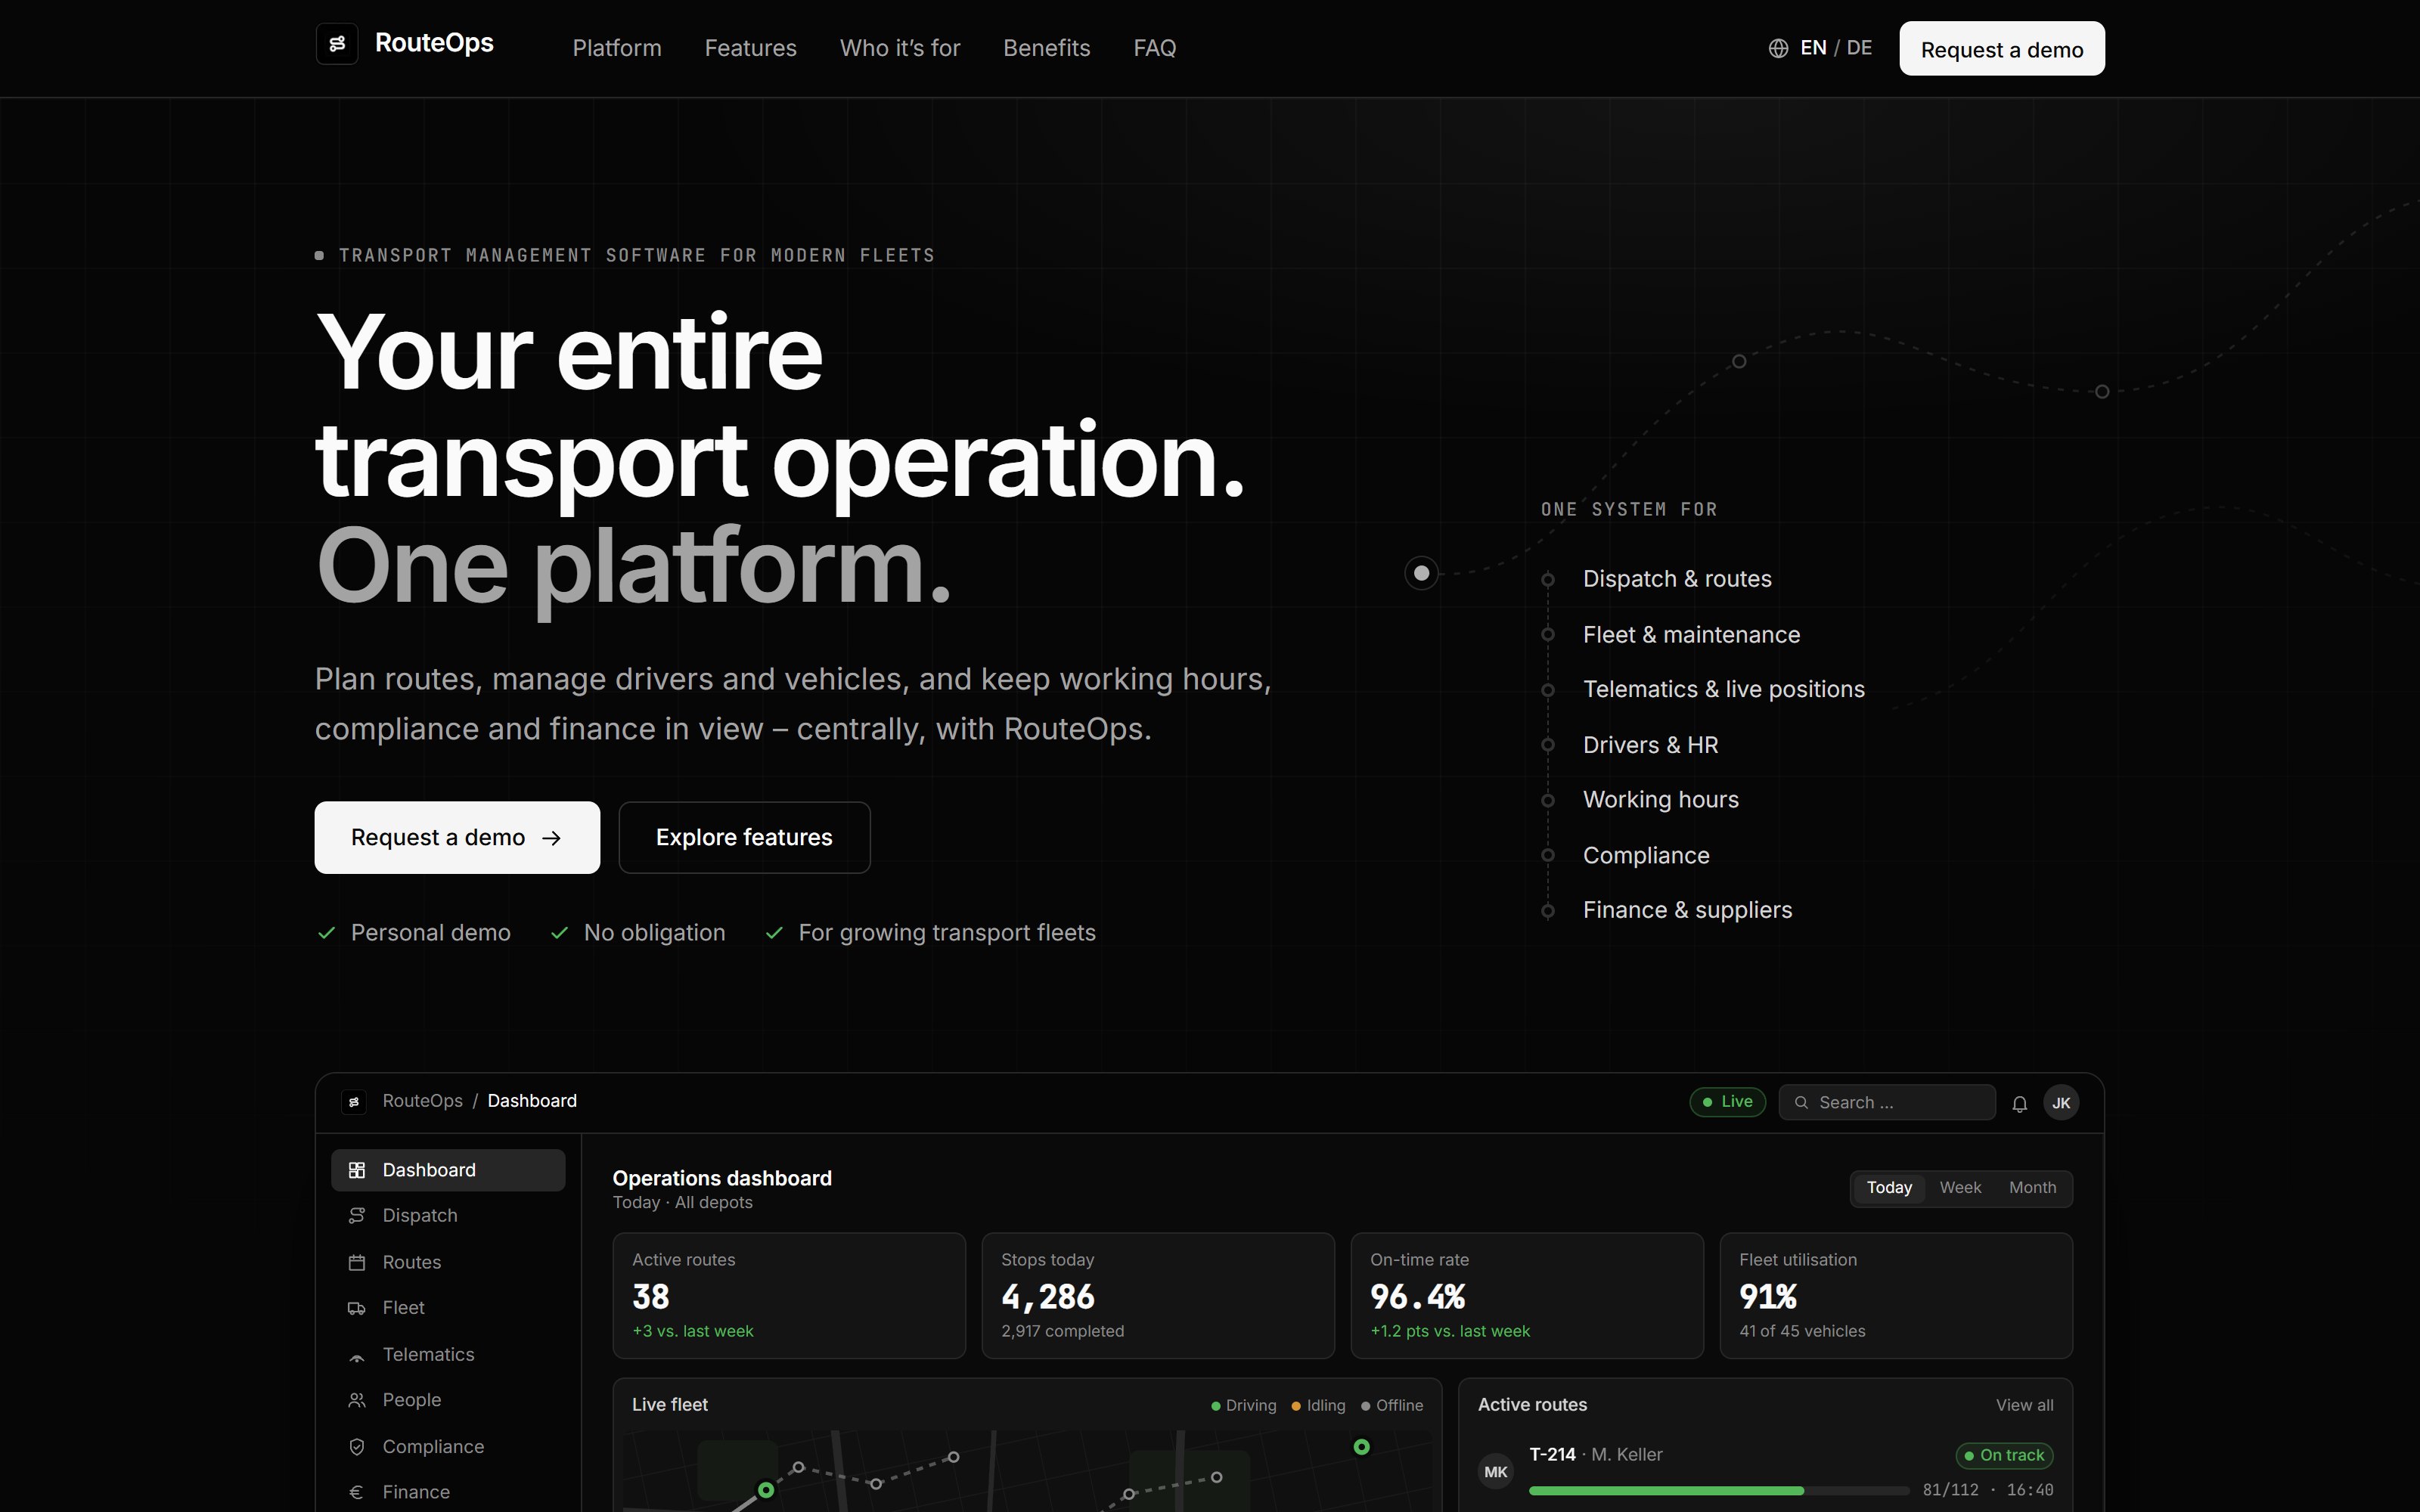Click the Dispatch sidebar route icon
This screenshot has width=2420, height=1512.
(x=357, y=1216)
